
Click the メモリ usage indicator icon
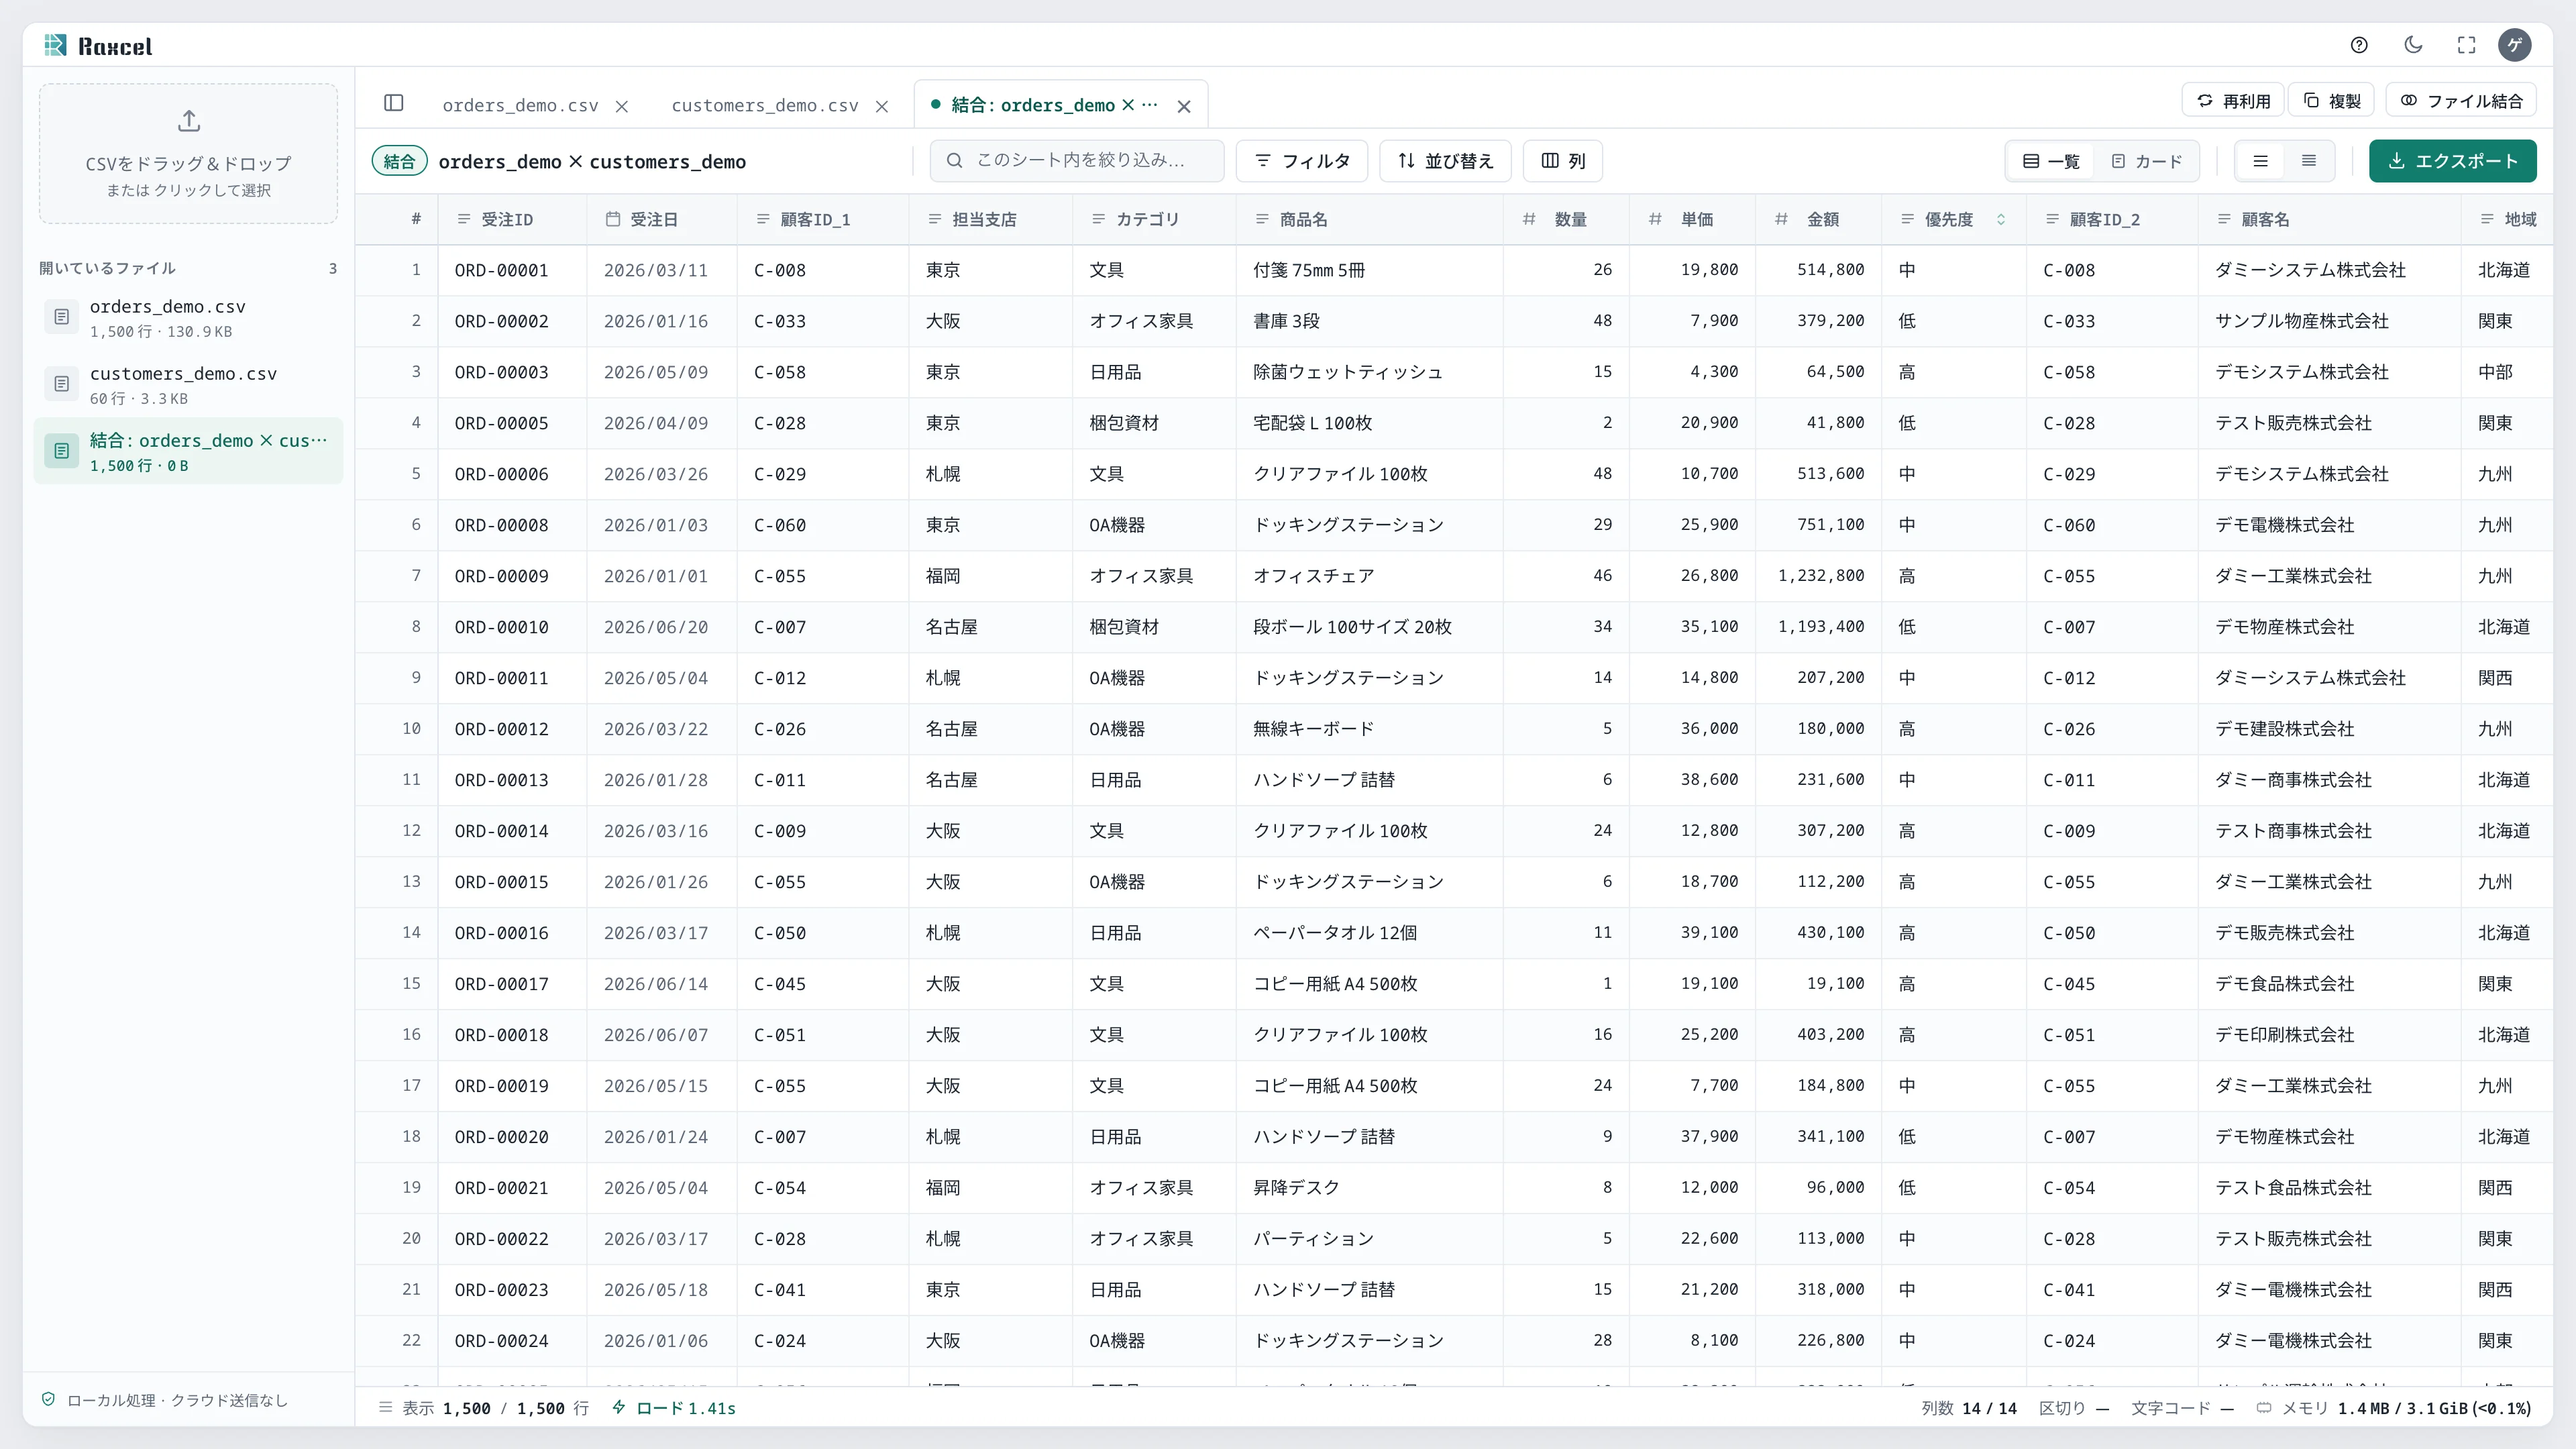pyautogui.click(x=2263, y=1408)
